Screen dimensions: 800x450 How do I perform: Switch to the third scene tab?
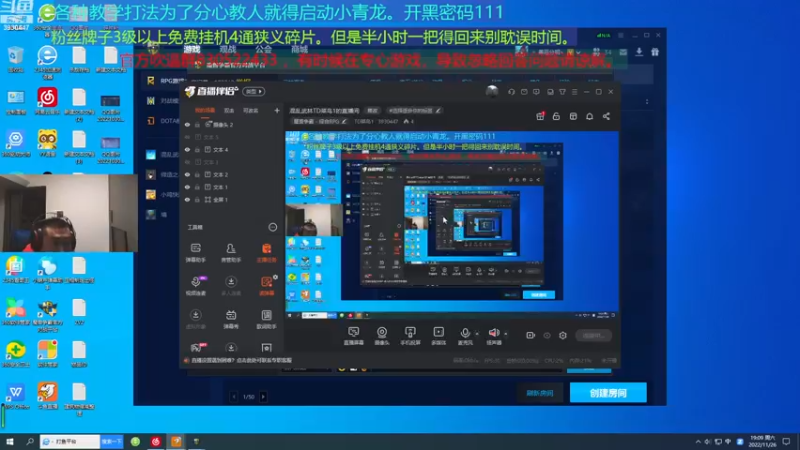pyautogui.click(x=250, y=110)
